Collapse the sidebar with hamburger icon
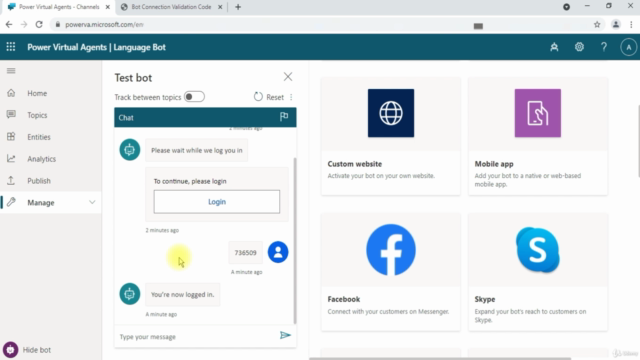The width and height of the screenshot is (640, 360). 11,71
